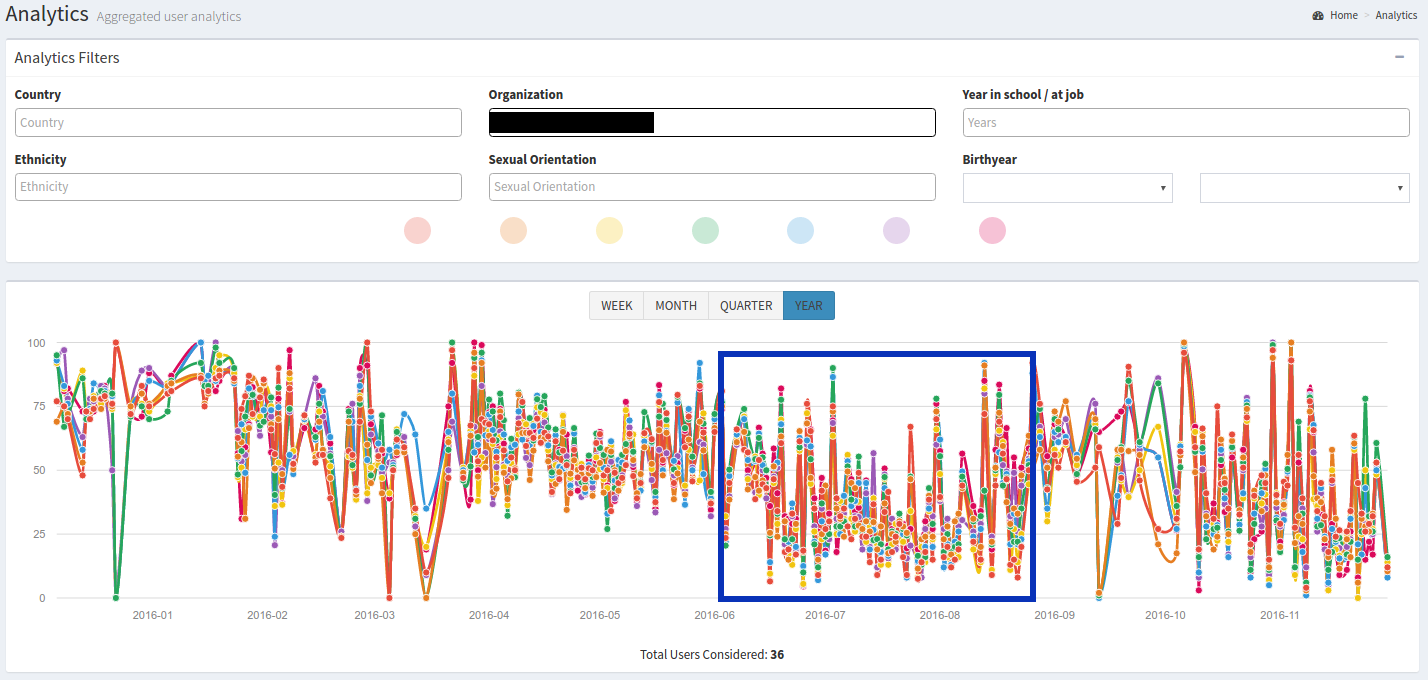
Task: Click the Analytics breadcrumb item
Action: point(1396,16)
